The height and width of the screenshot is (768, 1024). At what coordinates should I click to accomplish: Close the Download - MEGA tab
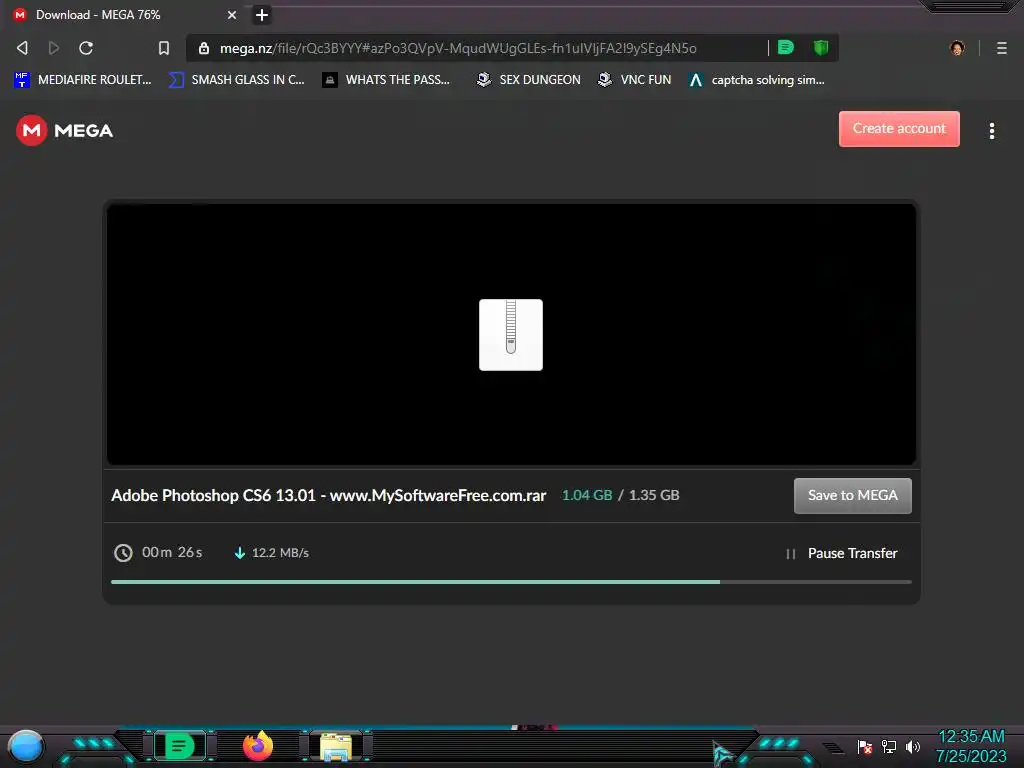coord(231,14)
